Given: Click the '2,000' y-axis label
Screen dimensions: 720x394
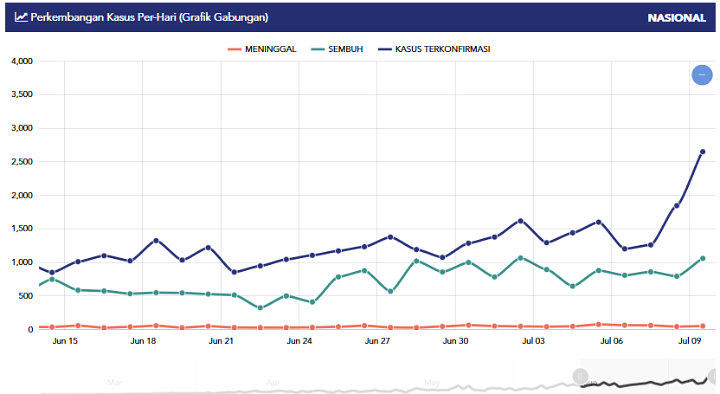Looking at the screenshot, I should coord(22,195).
